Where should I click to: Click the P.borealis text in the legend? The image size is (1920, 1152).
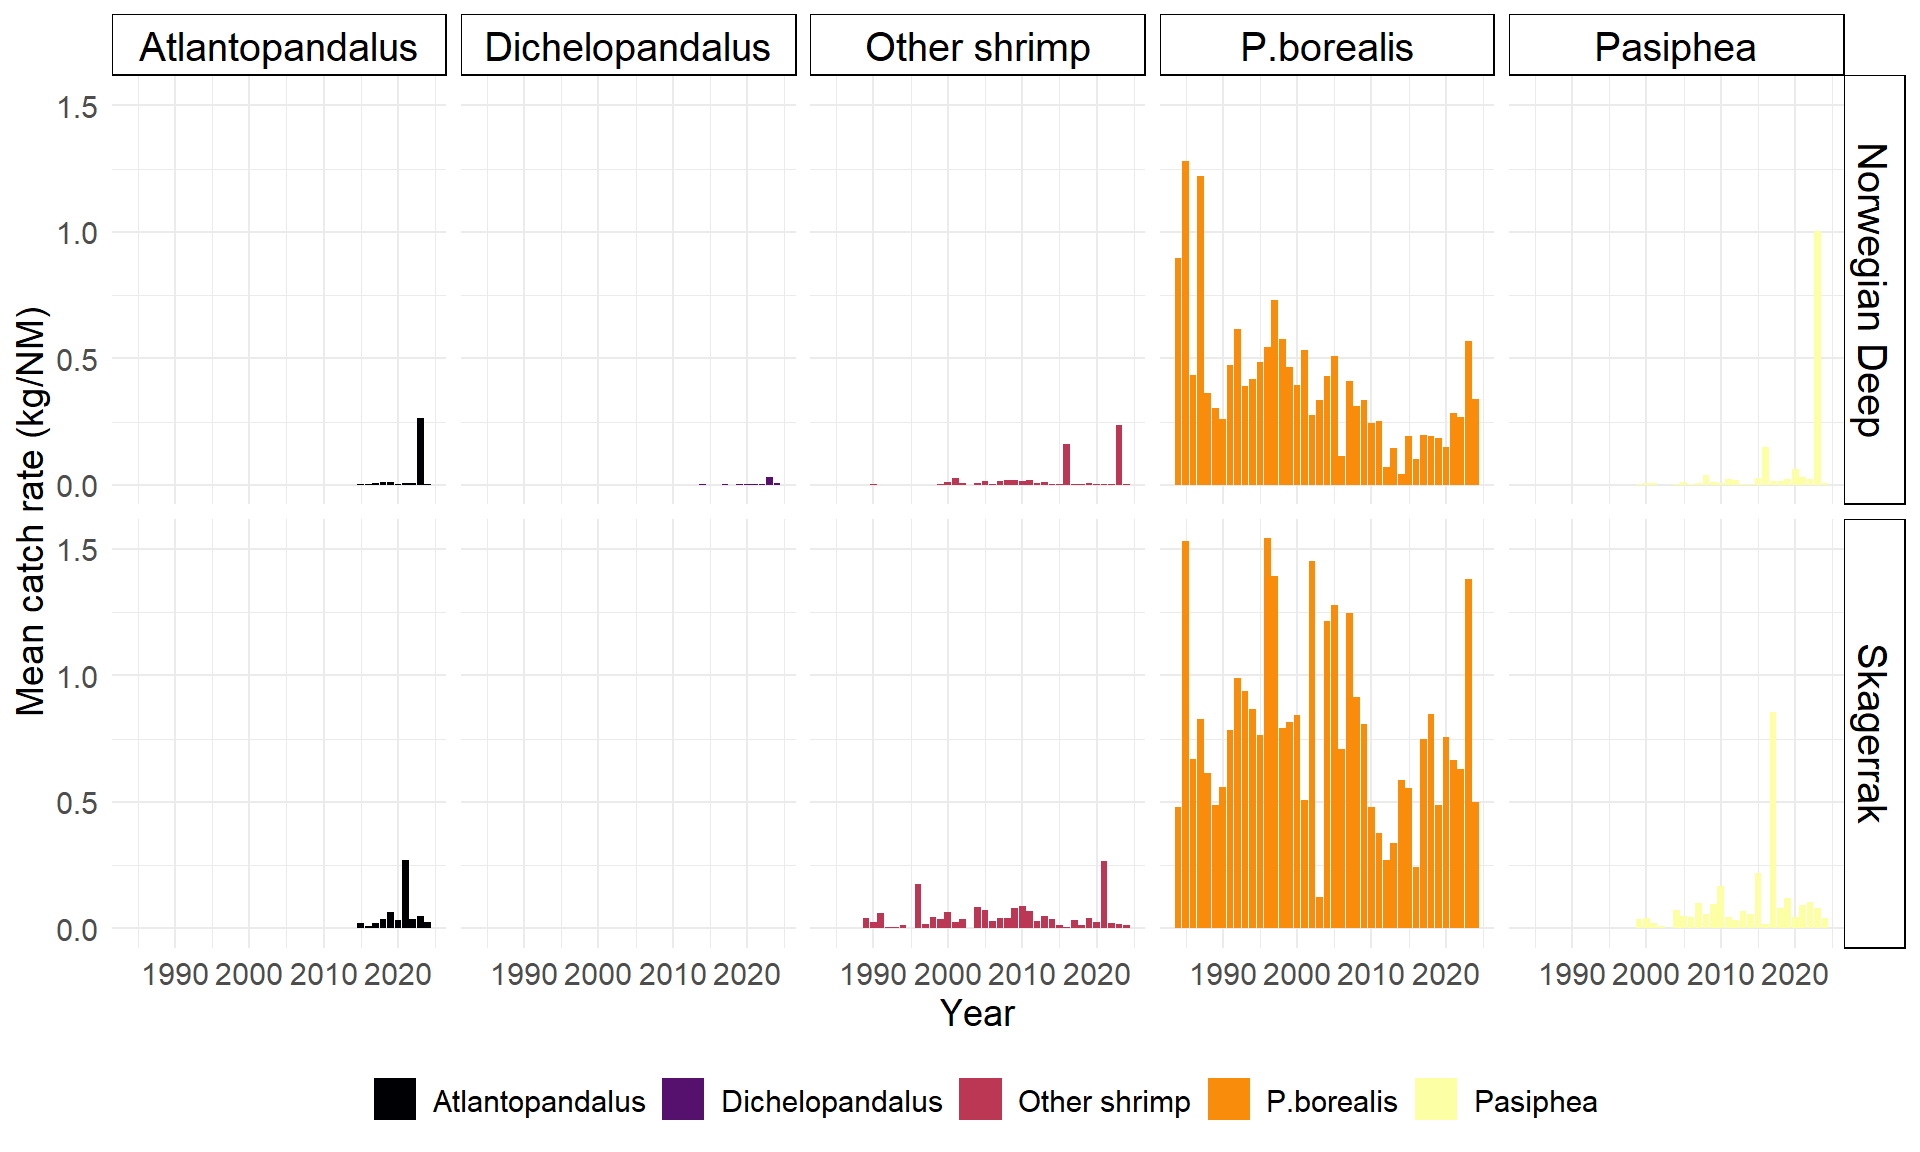click(1331, 1102)
